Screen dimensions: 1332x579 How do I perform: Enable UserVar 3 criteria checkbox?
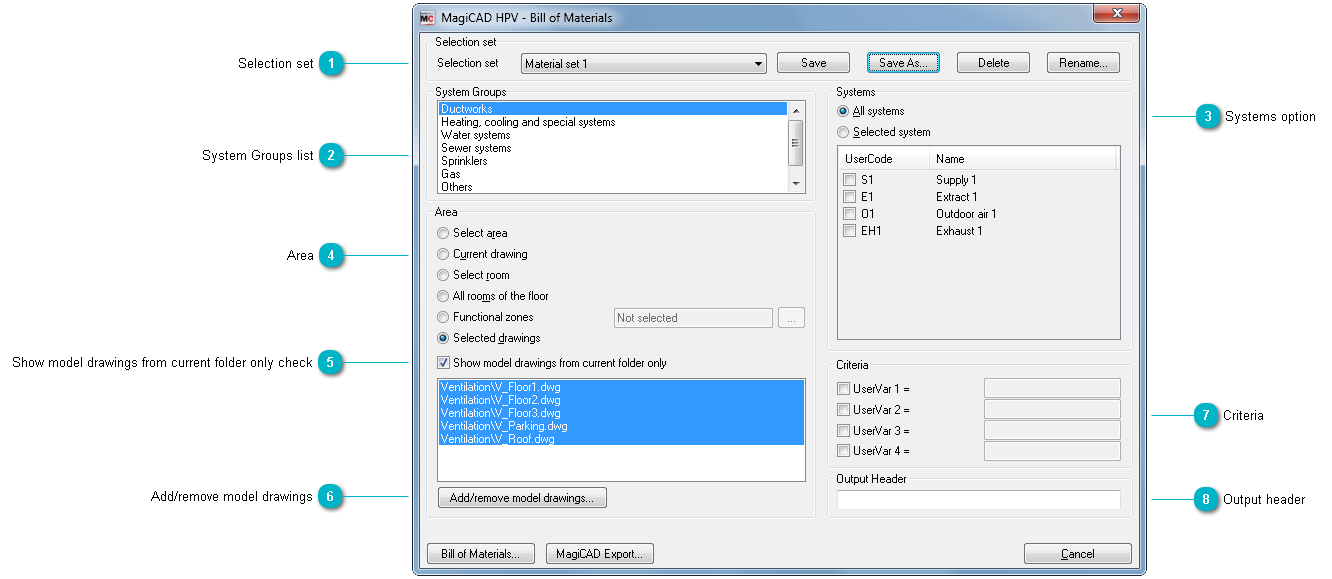(843, 430)
